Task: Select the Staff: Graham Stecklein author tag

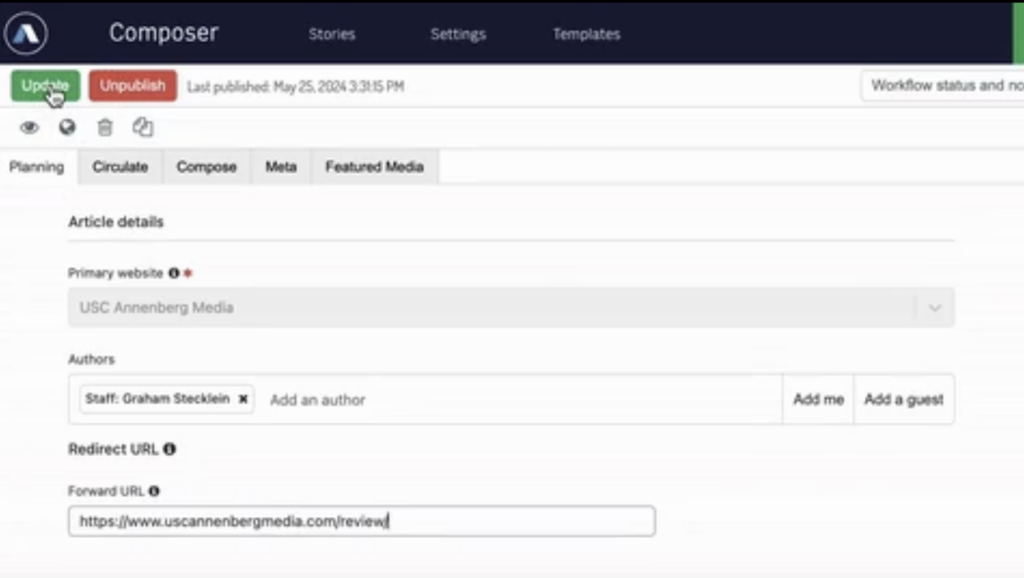Action: (x=167, y=399)
